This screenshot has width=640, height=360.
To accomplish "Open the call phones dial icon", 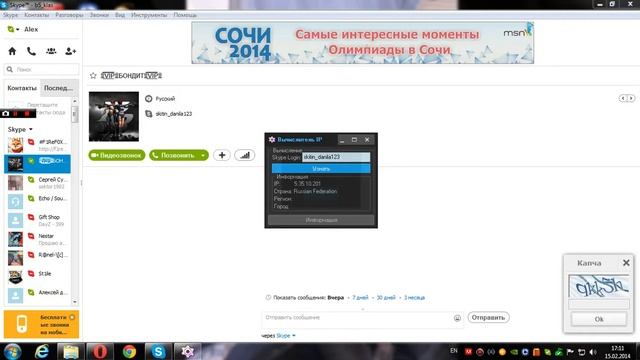I will [x=31, y=51].
